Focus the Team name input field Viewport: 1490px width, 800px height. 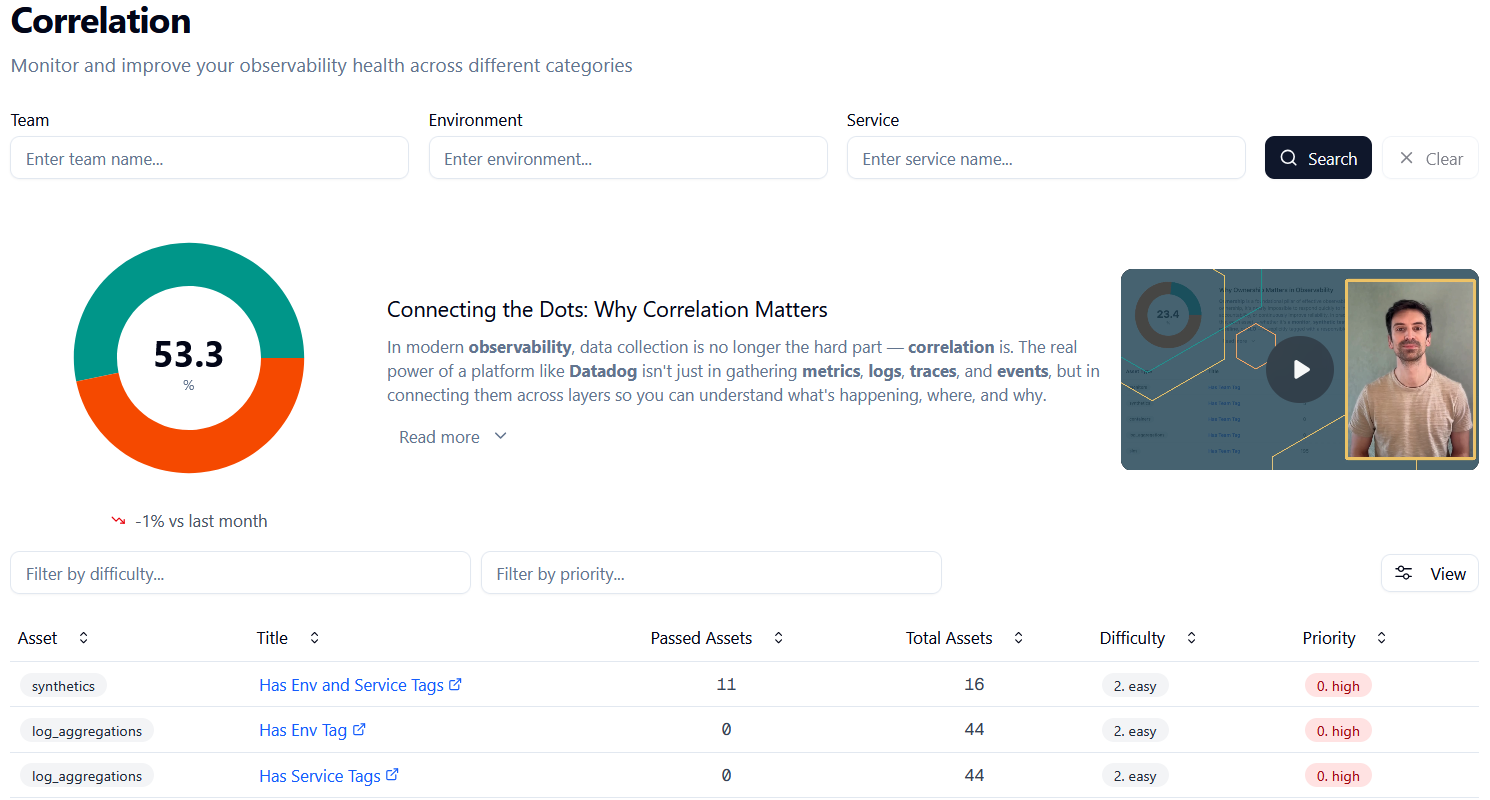(x=209, y=158)
